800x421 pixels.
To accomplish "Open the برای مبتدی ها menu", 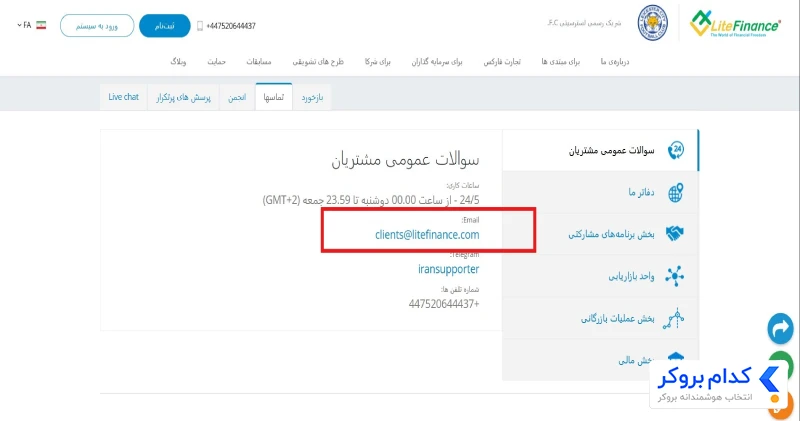I will [x=561, y=62].
